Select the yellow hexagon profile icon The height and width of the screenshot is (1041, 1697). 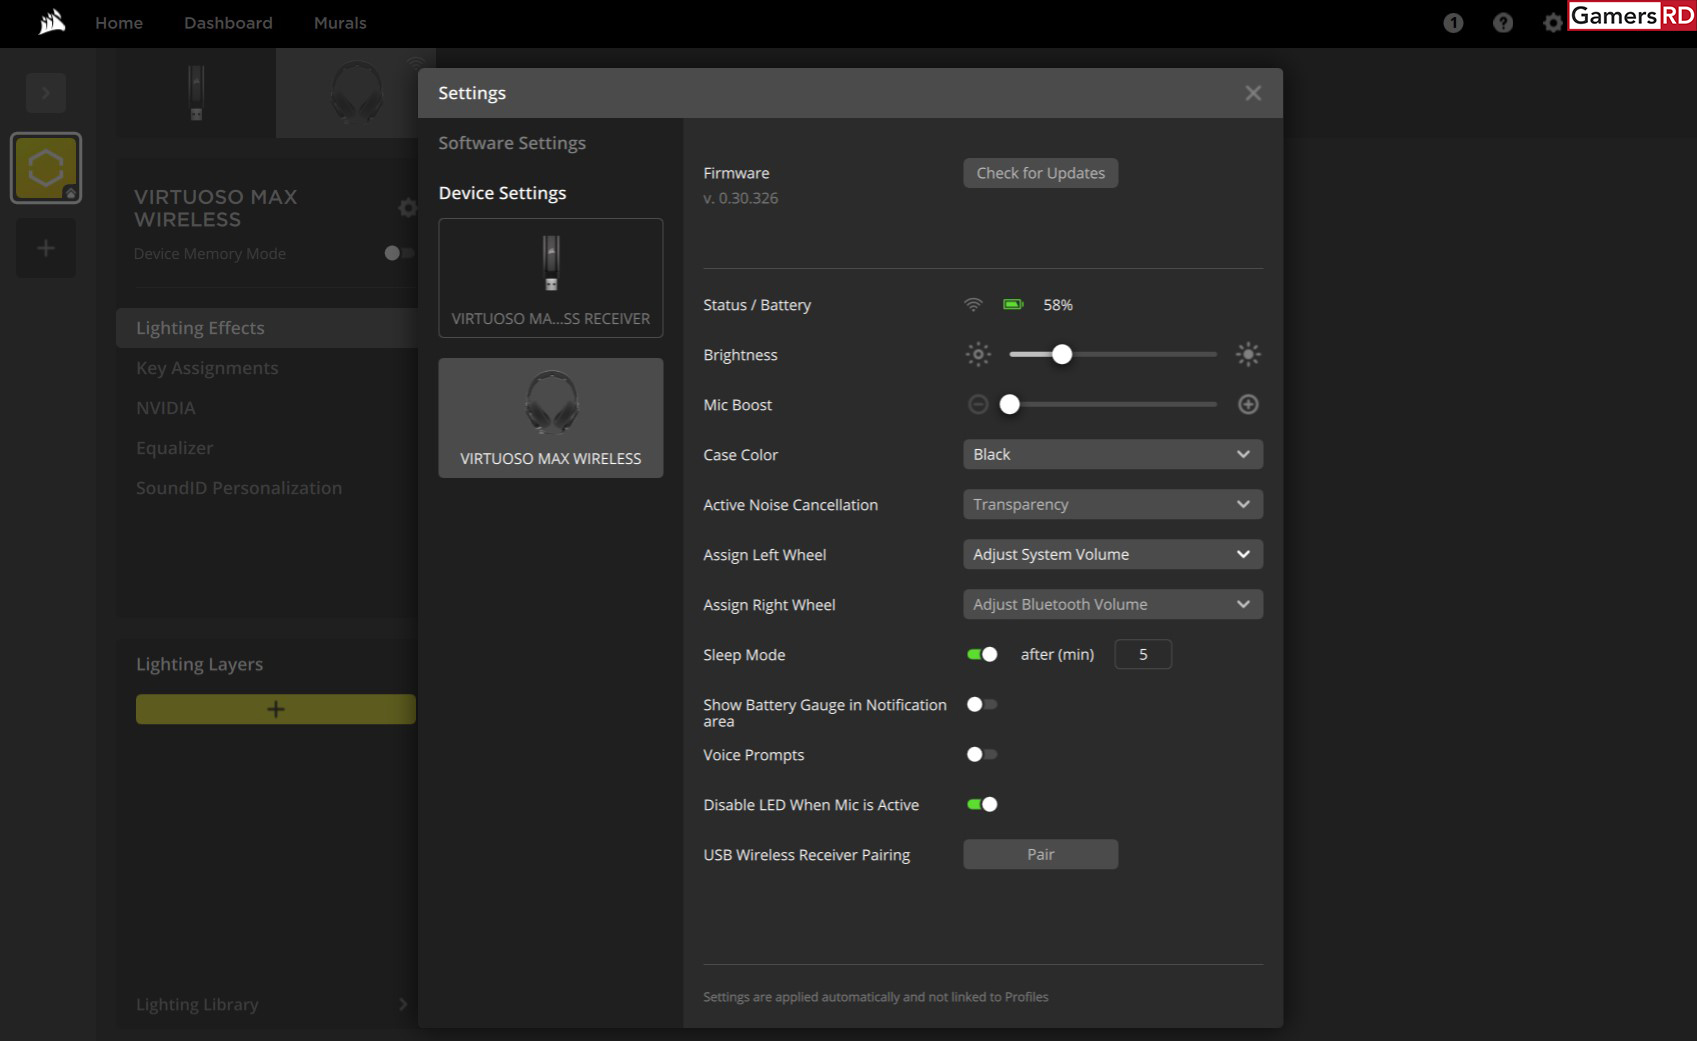46,168
